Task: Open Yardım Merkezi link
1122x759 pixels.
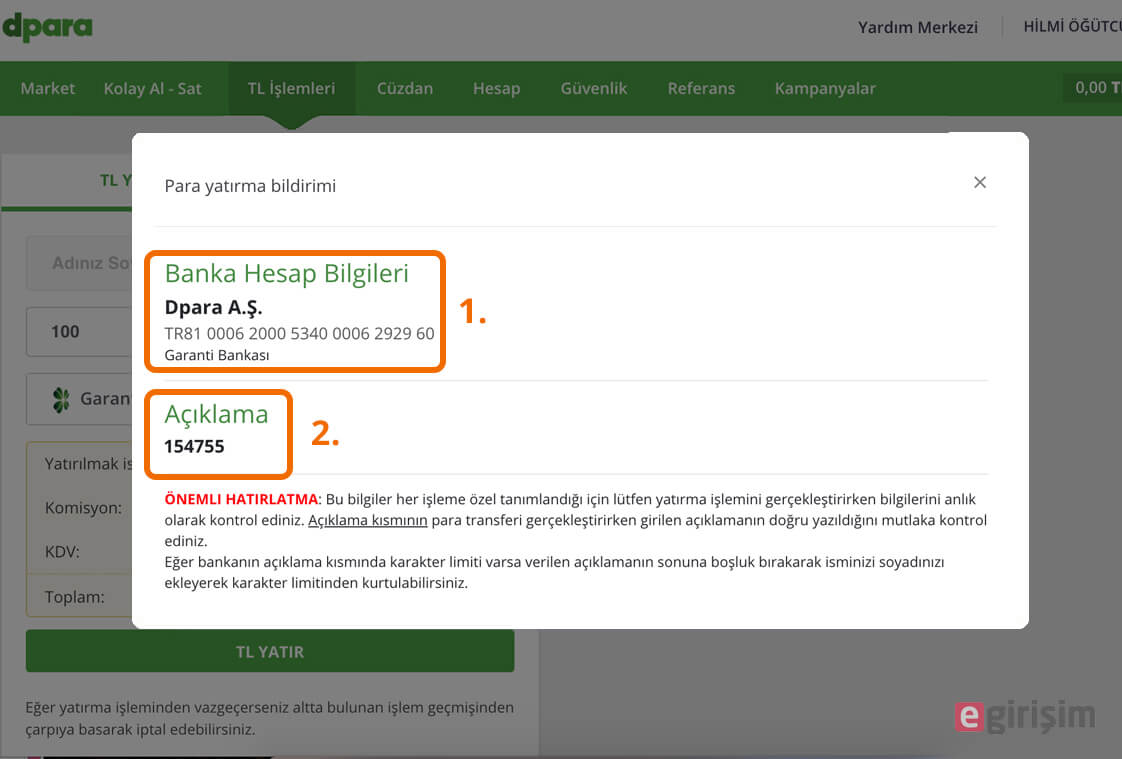Action: pos(917,27)
